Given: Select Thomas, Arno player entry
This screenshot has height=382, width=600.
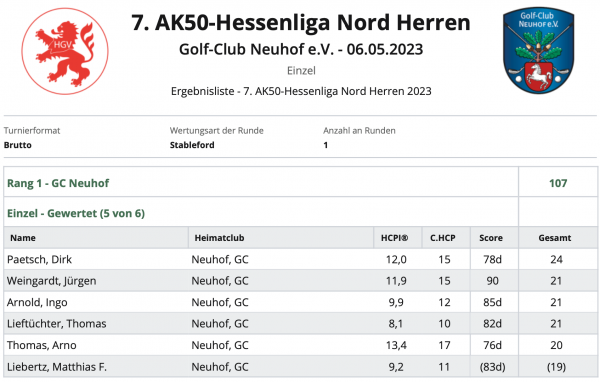Looking at the screenshot, I should tap(42, 345).
